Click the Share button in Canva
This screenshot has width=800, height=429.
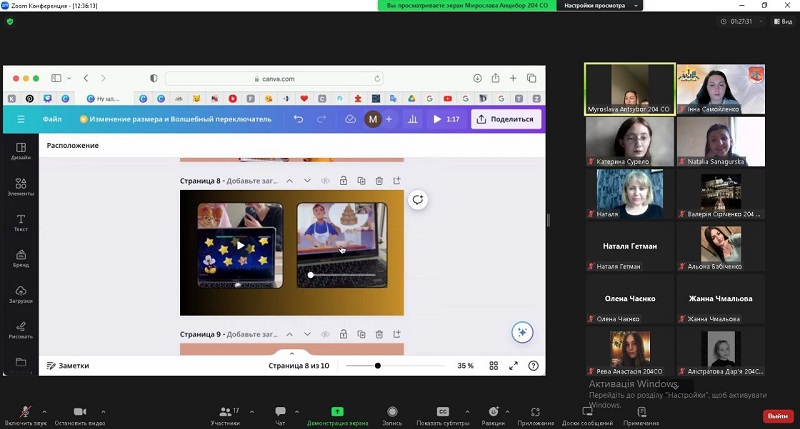pos(505,119)
